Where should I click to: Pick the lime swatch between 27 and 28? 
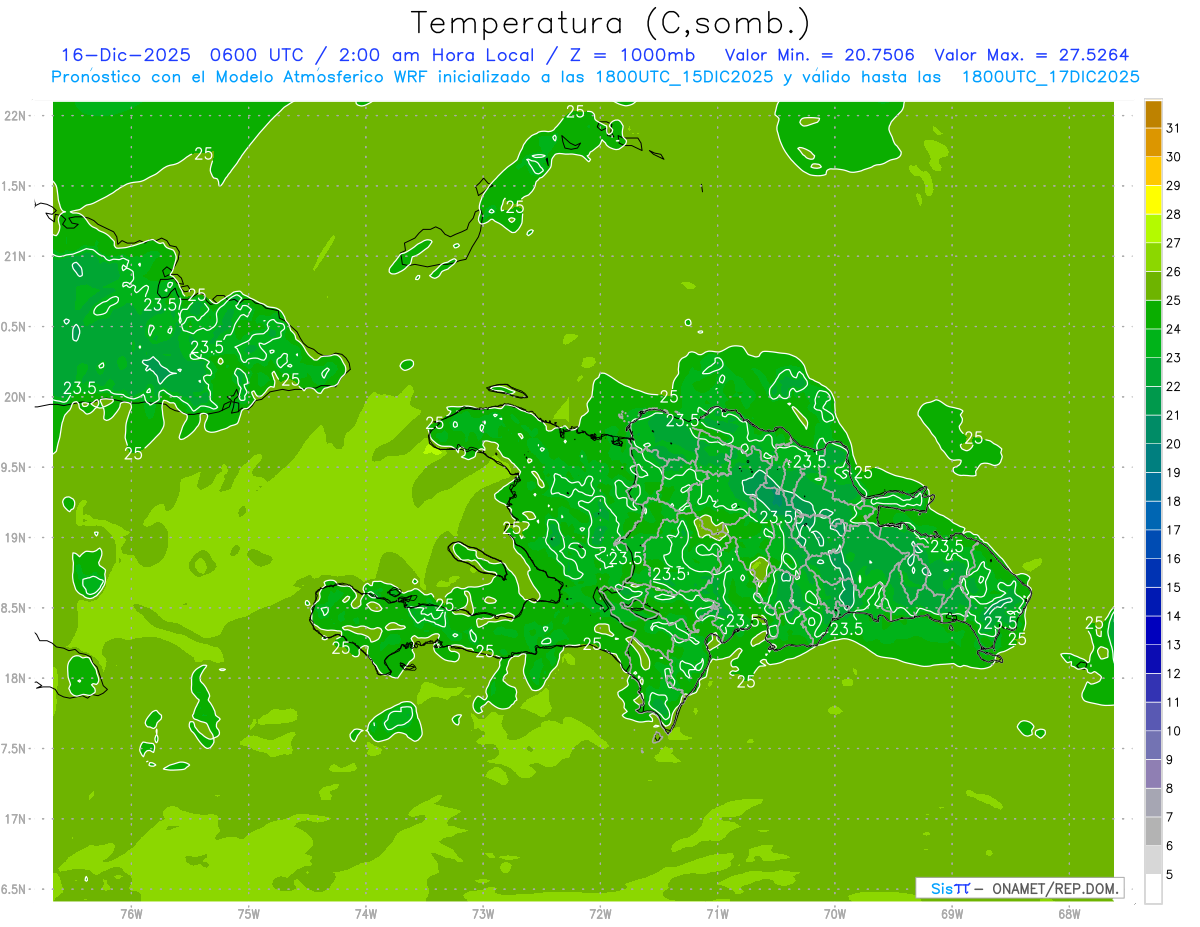click(x=1153, y=229)
